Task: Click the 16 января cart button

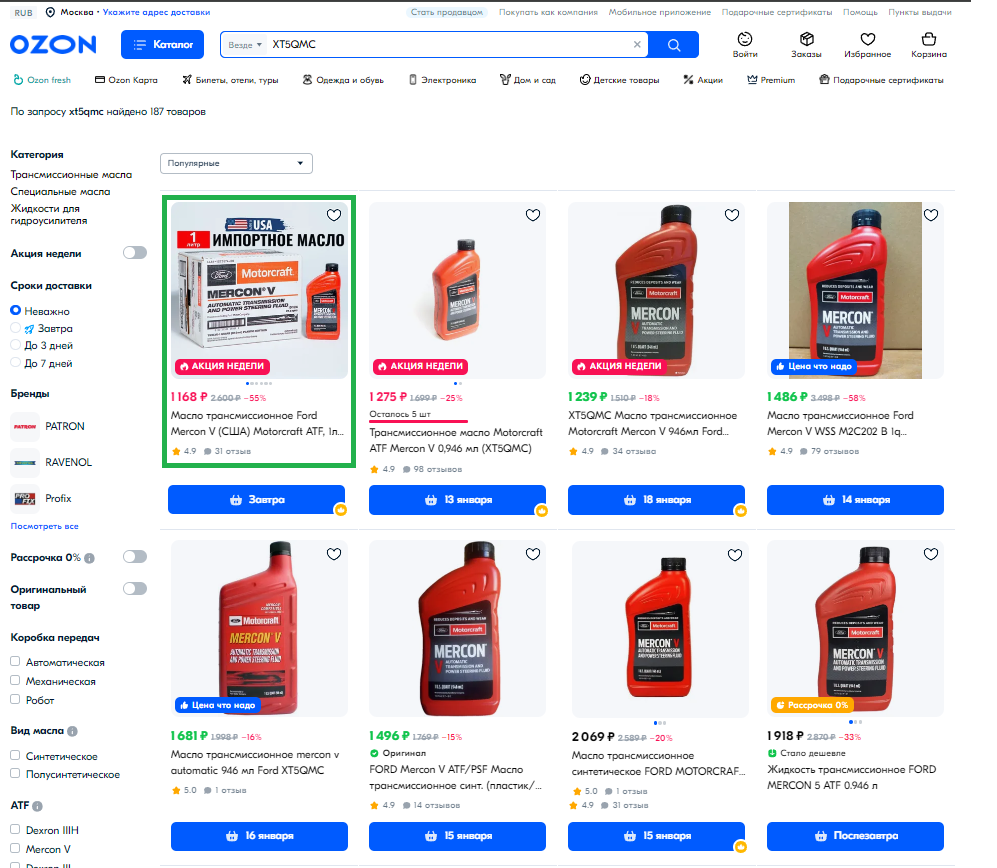Action: [x=259, y=836]
